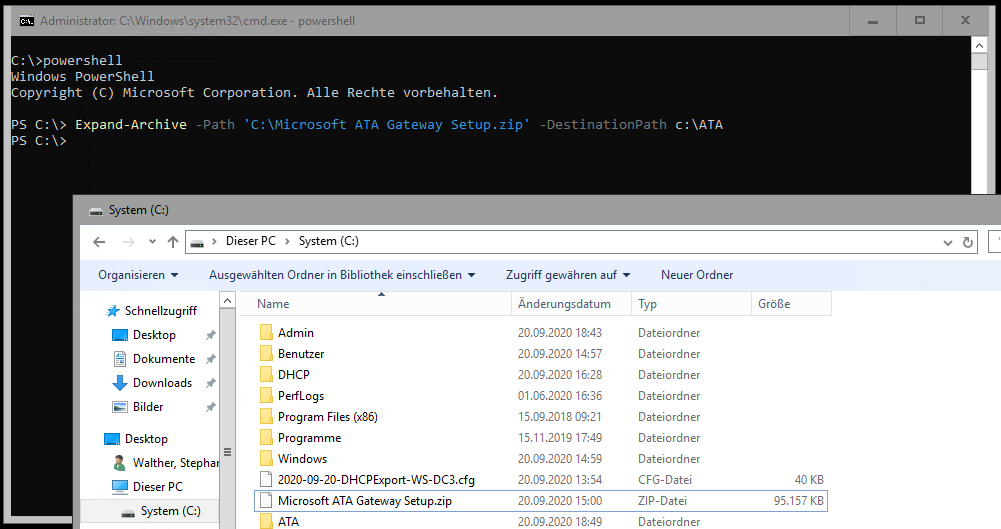This screenshot has height=529, width=1001.
Task: Open Bilder in quick access
Action: [148, 407]
